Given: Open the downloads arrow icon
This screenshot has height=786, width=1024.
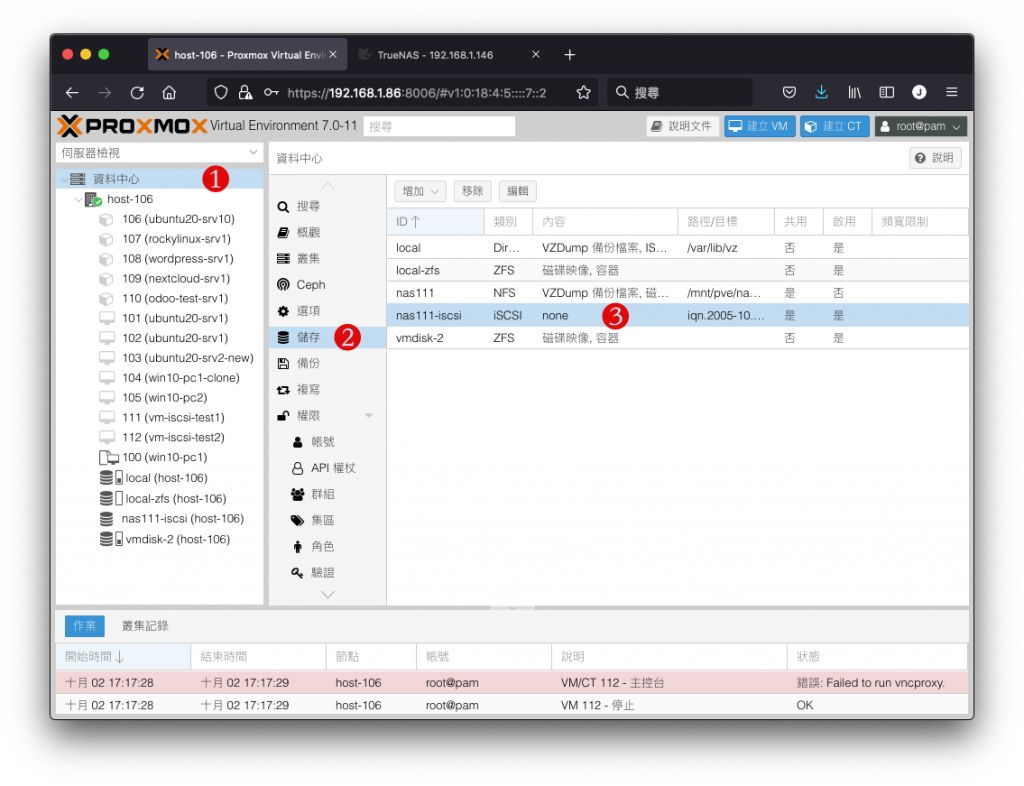Looking at the screenshot, I should (x=822, y=93).
